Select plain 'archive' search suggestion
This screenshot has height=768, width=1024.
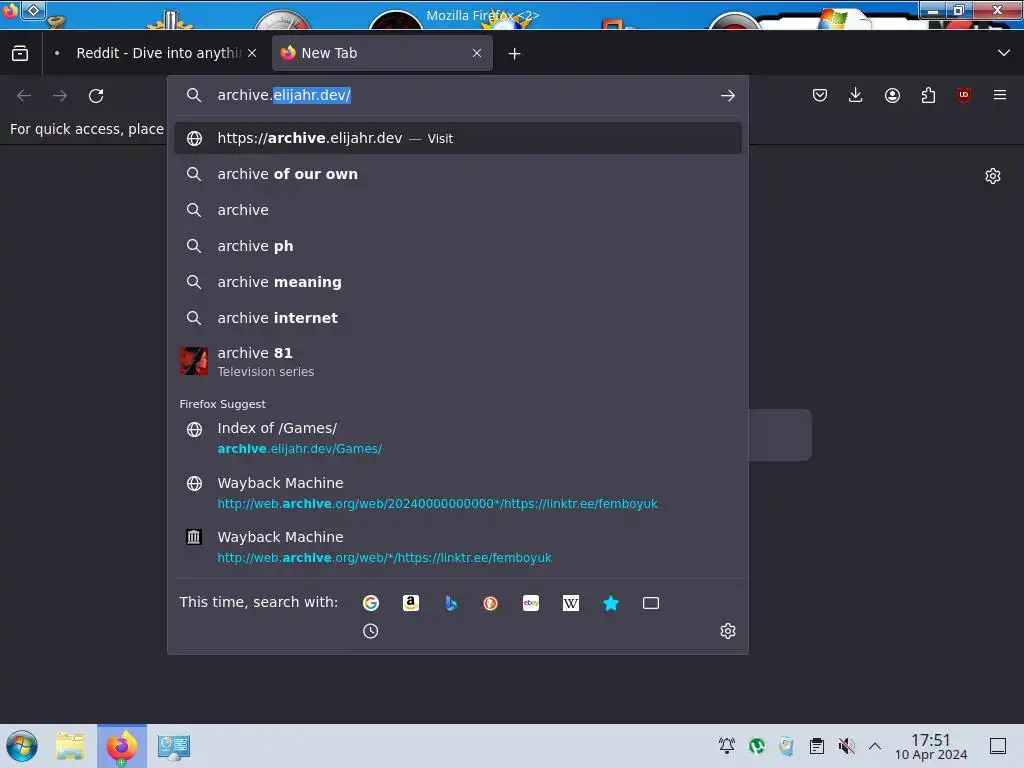pos(457,210)
